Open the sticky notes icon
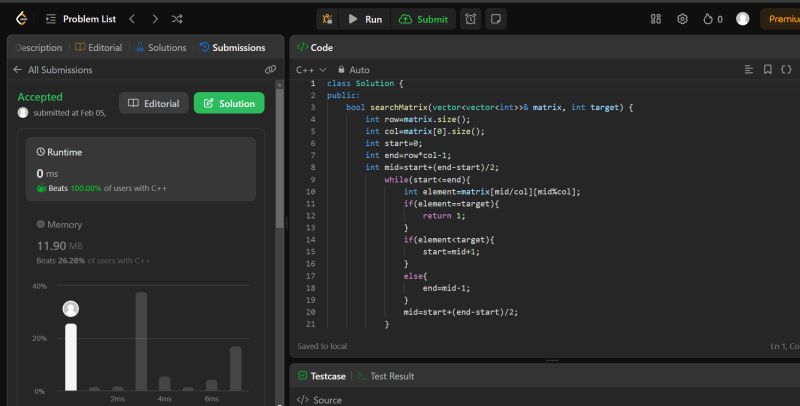Screen dimensions: 800x406 pos(494,19)
